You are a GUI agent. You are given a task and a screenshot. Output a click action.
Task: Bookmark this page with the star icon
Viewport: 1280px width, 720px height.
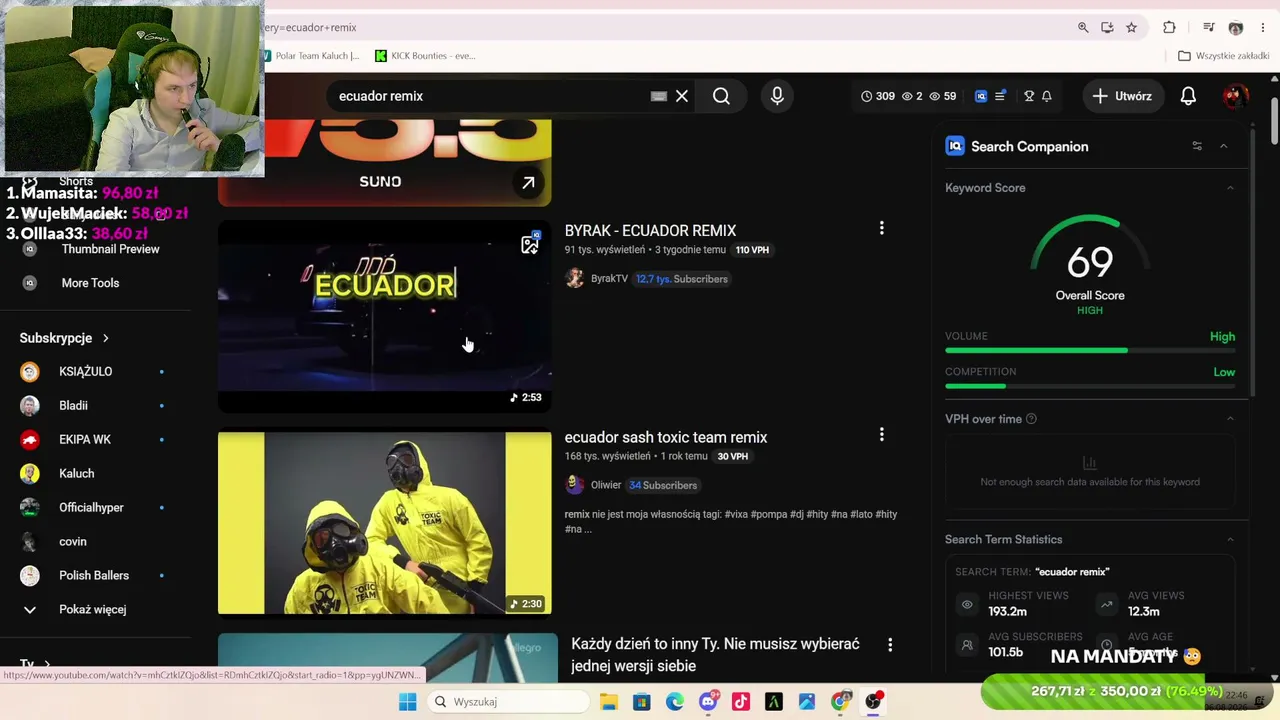[1131, 27]
